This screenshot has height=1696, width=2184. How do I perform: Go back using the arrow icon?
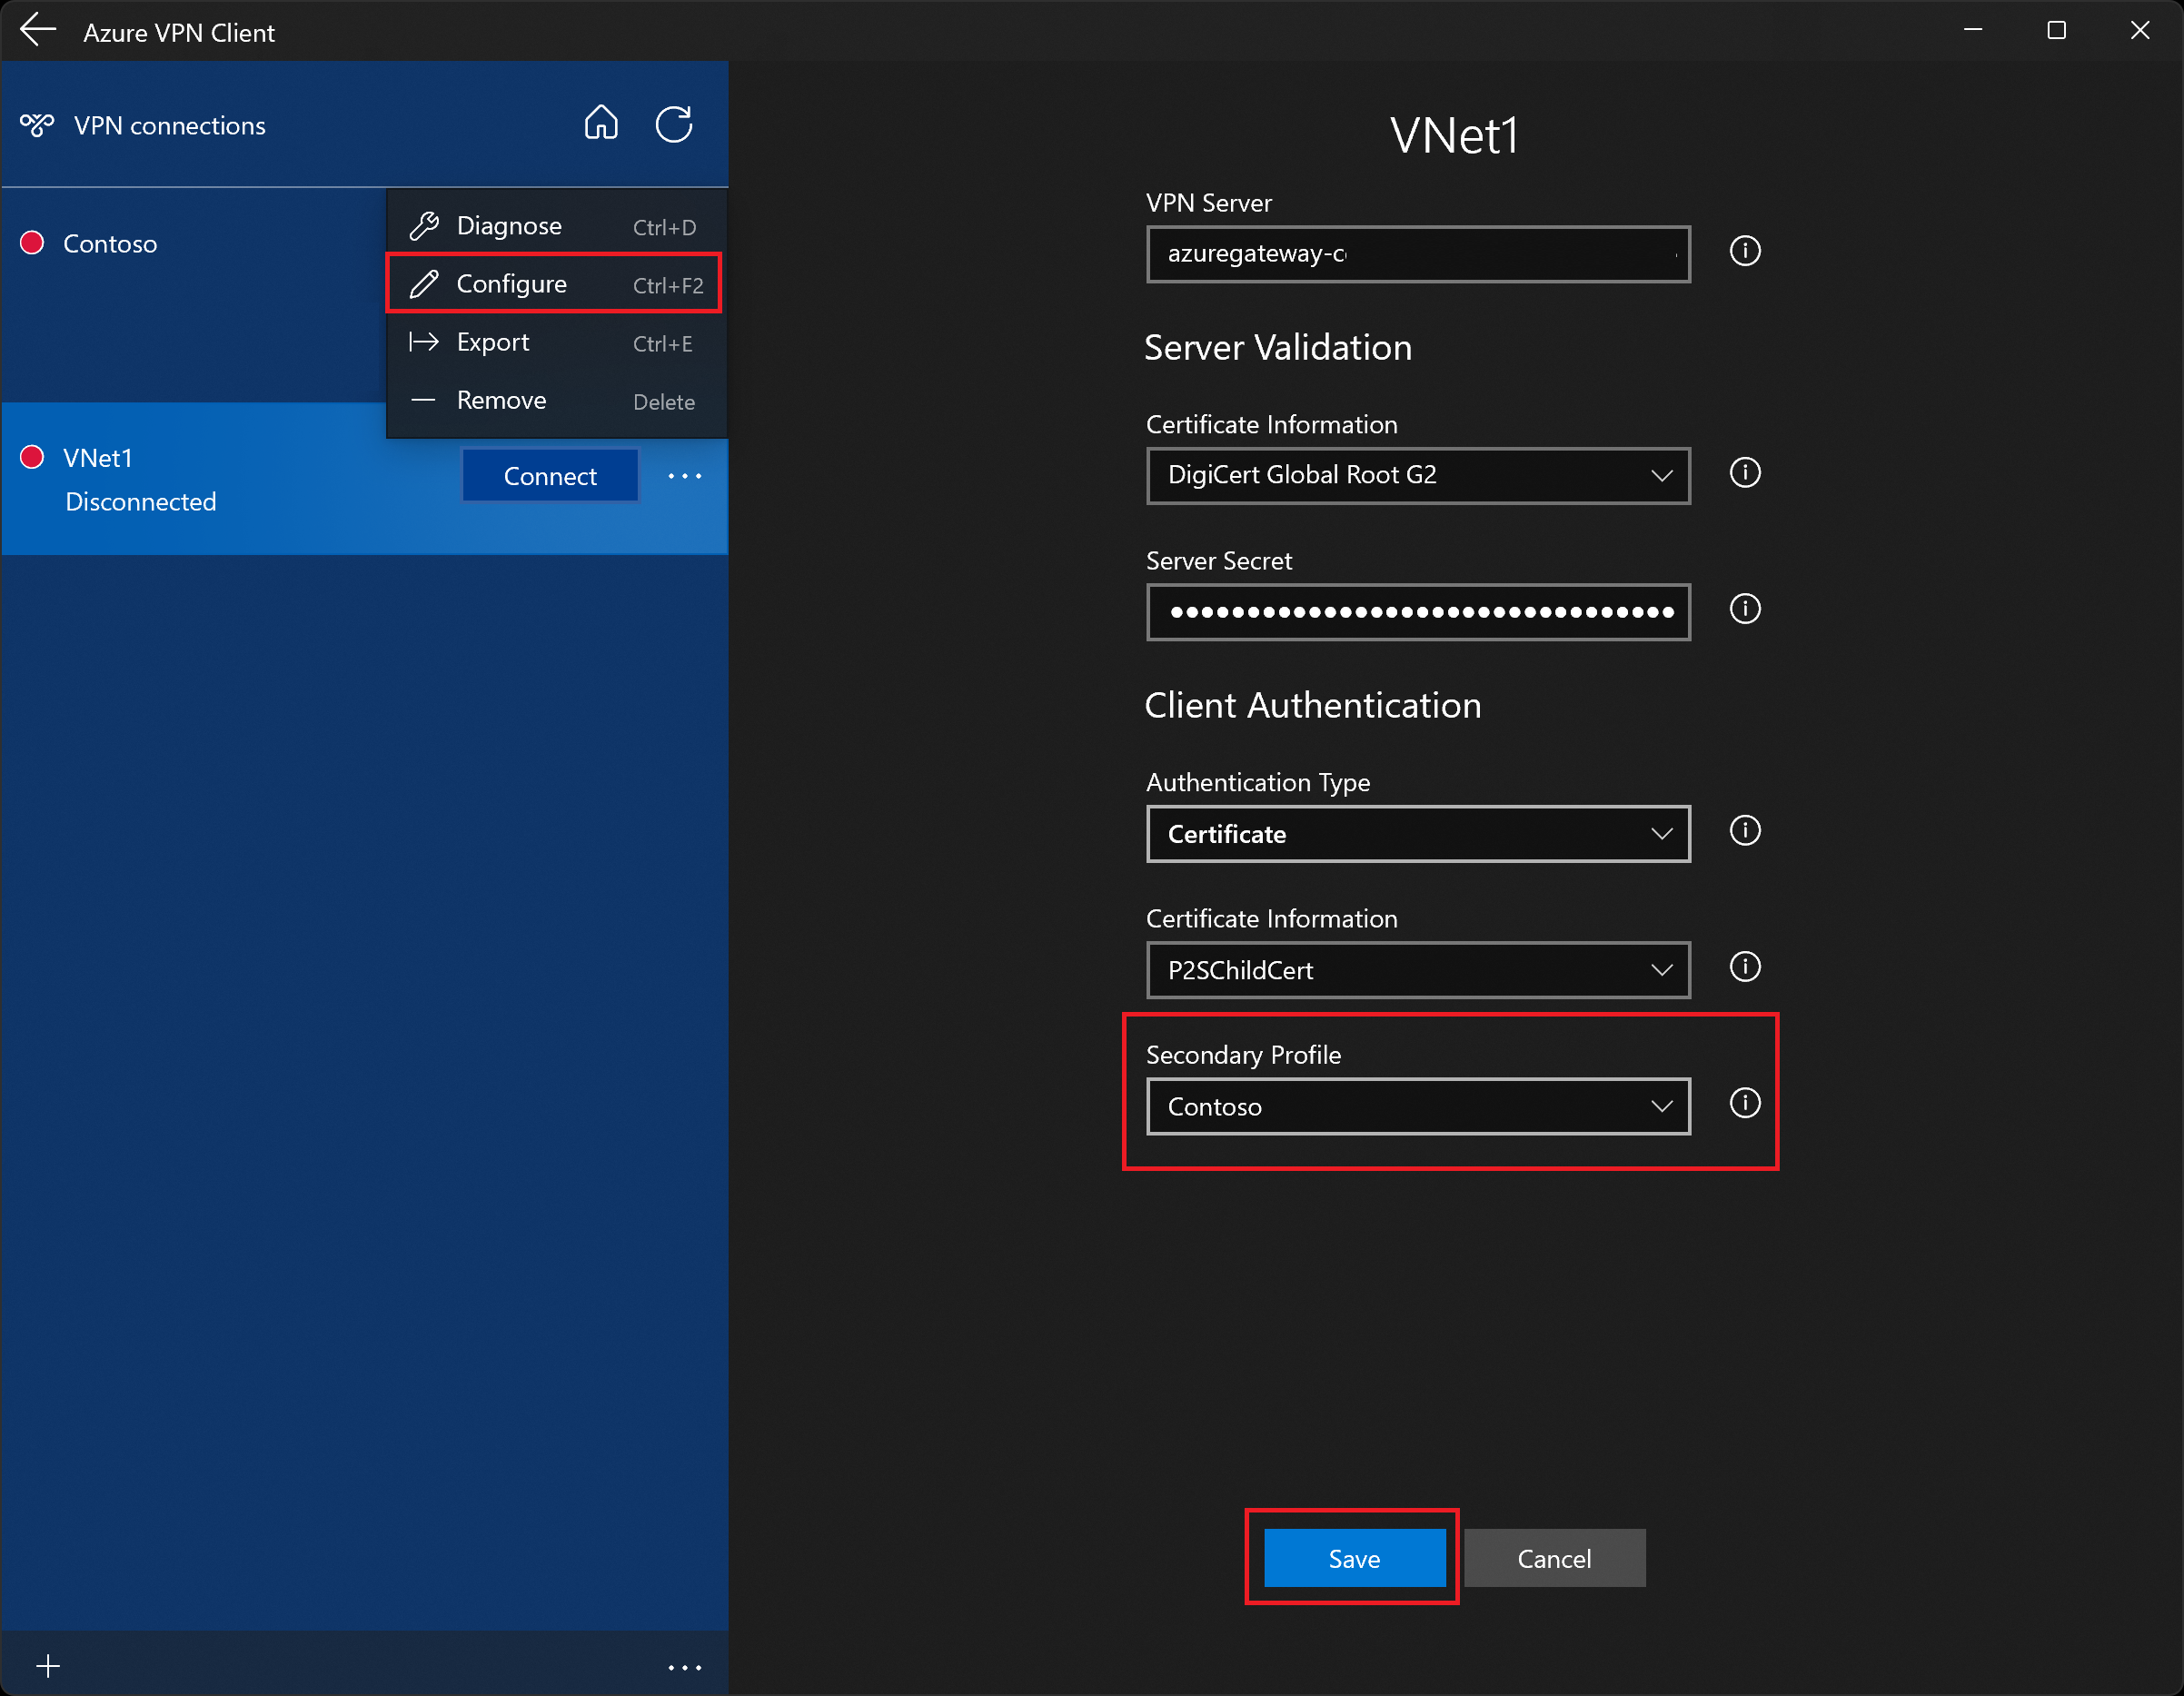(38, 30)
